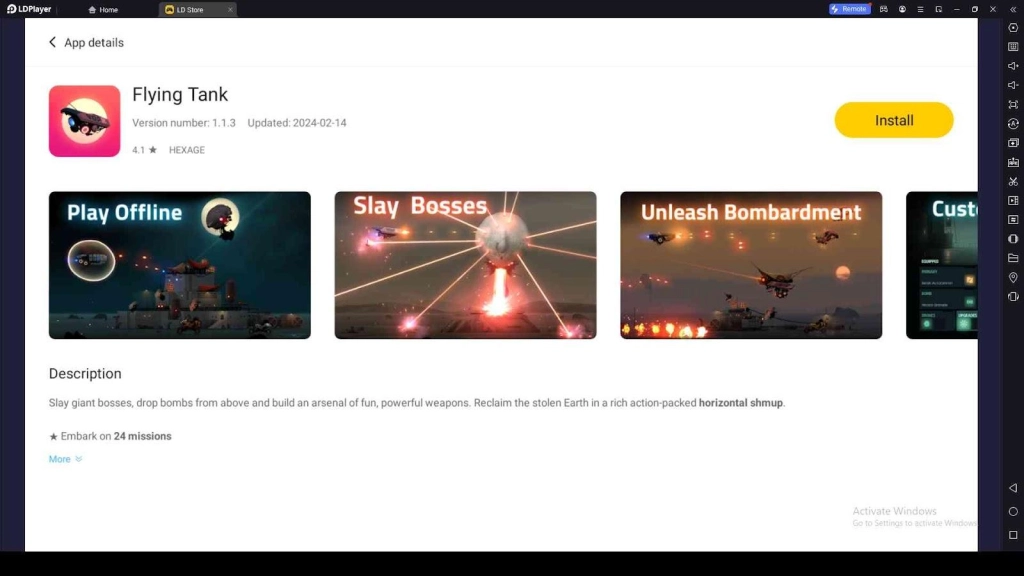Click the install APK icon in sidebar

coord(1013,162)
